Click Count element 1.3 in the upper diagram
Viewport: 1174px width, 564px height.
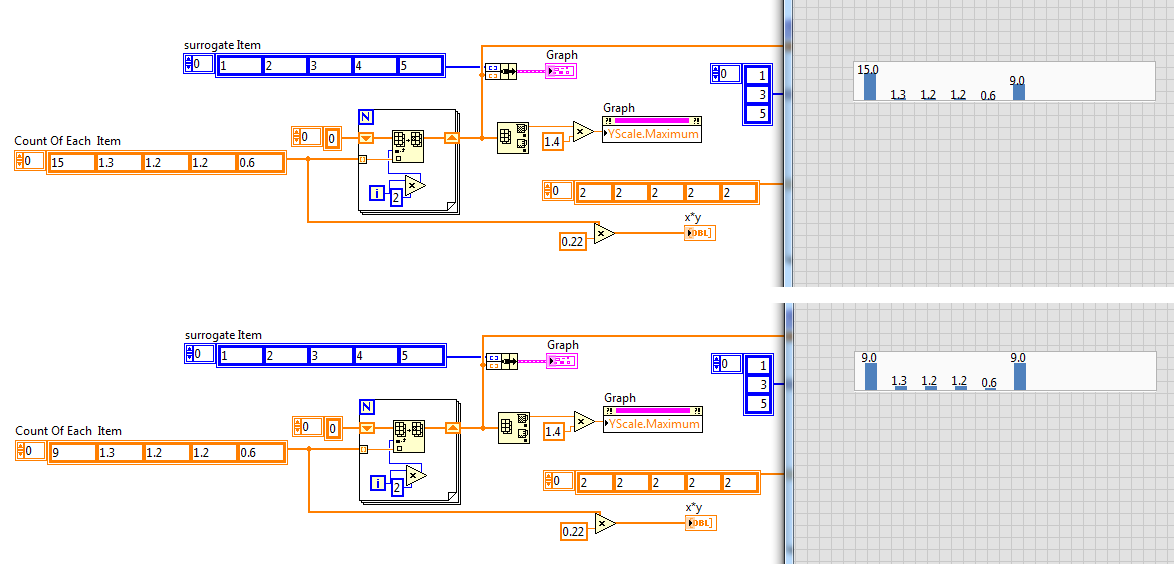point(119,163)
